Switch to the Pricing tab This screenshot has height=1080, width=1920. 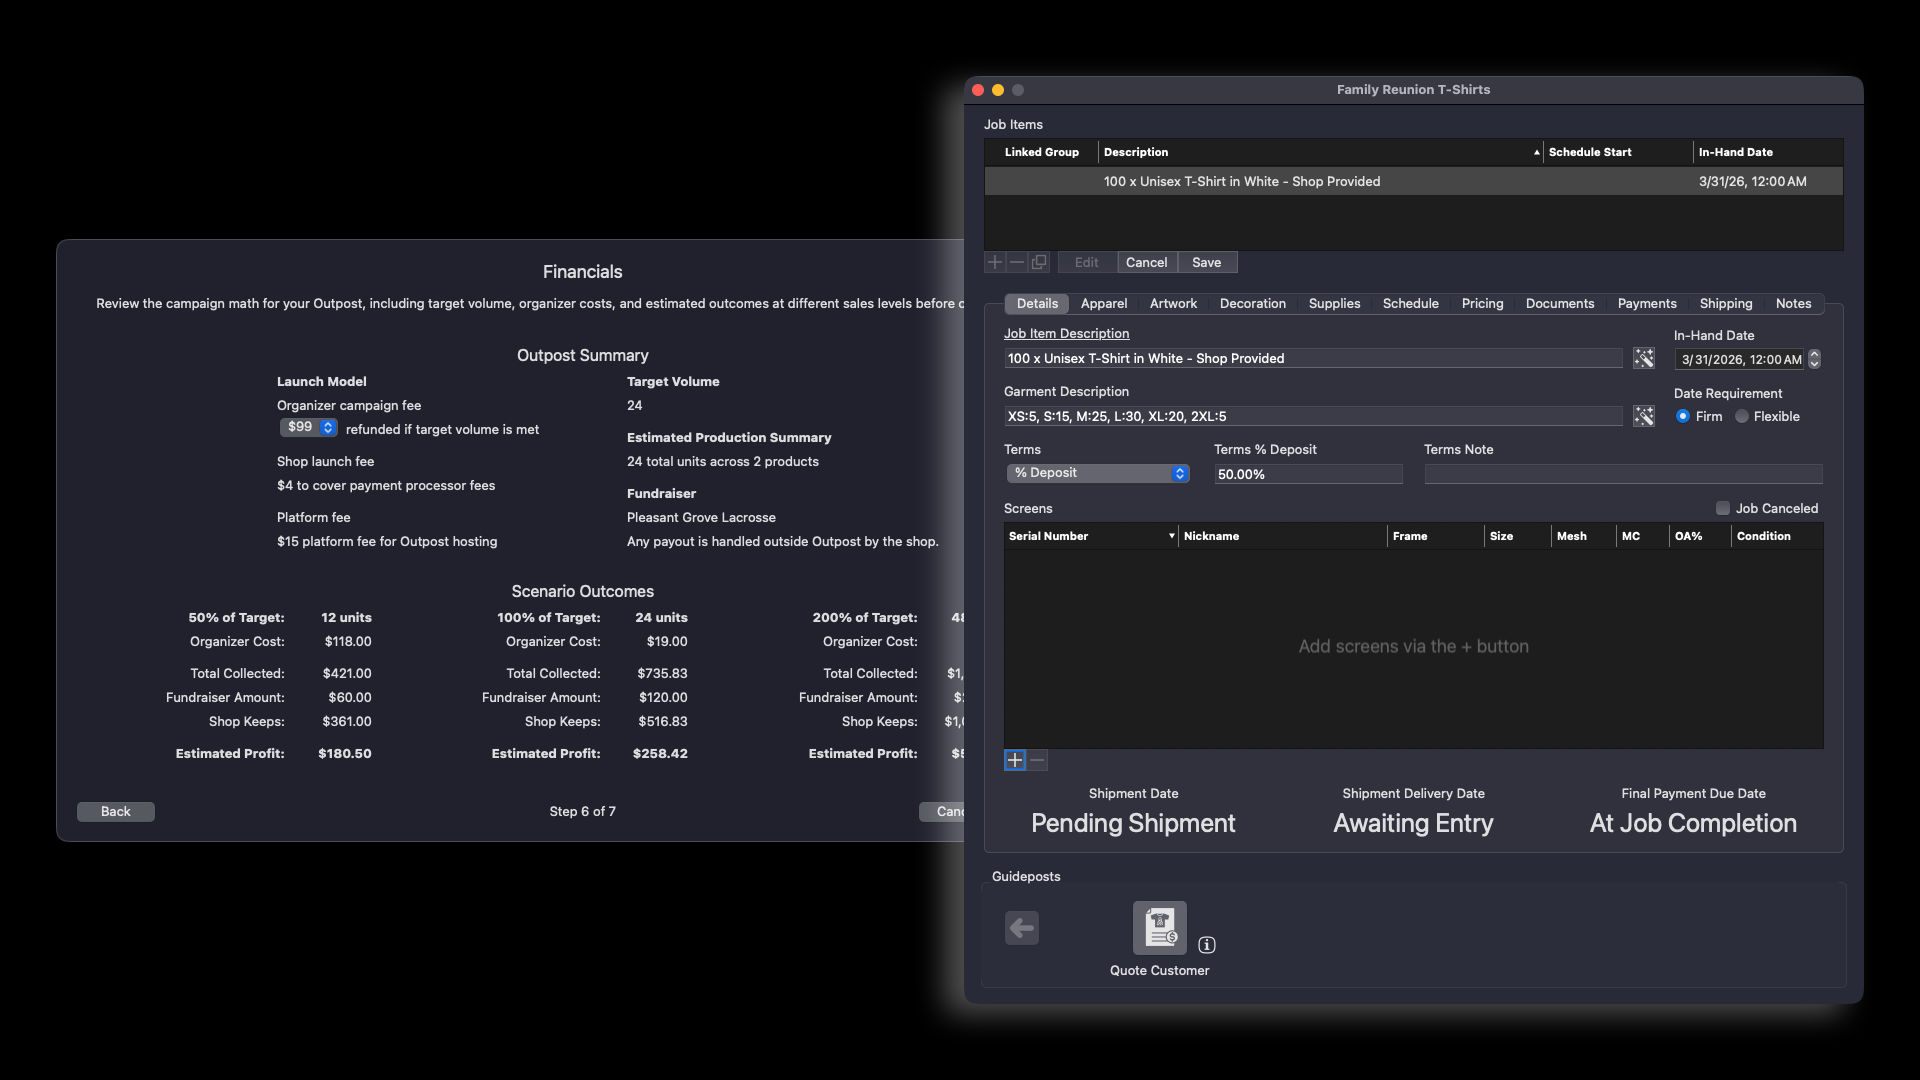click(1482, 303)
